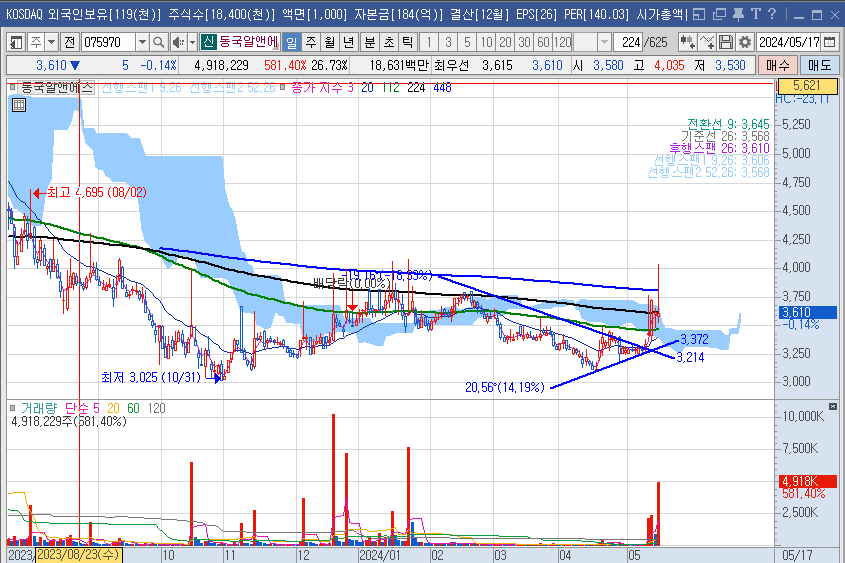The width and height of the screenshot is (845, 563).
Task: Choose interval 1 button
Action: (429, 41)
